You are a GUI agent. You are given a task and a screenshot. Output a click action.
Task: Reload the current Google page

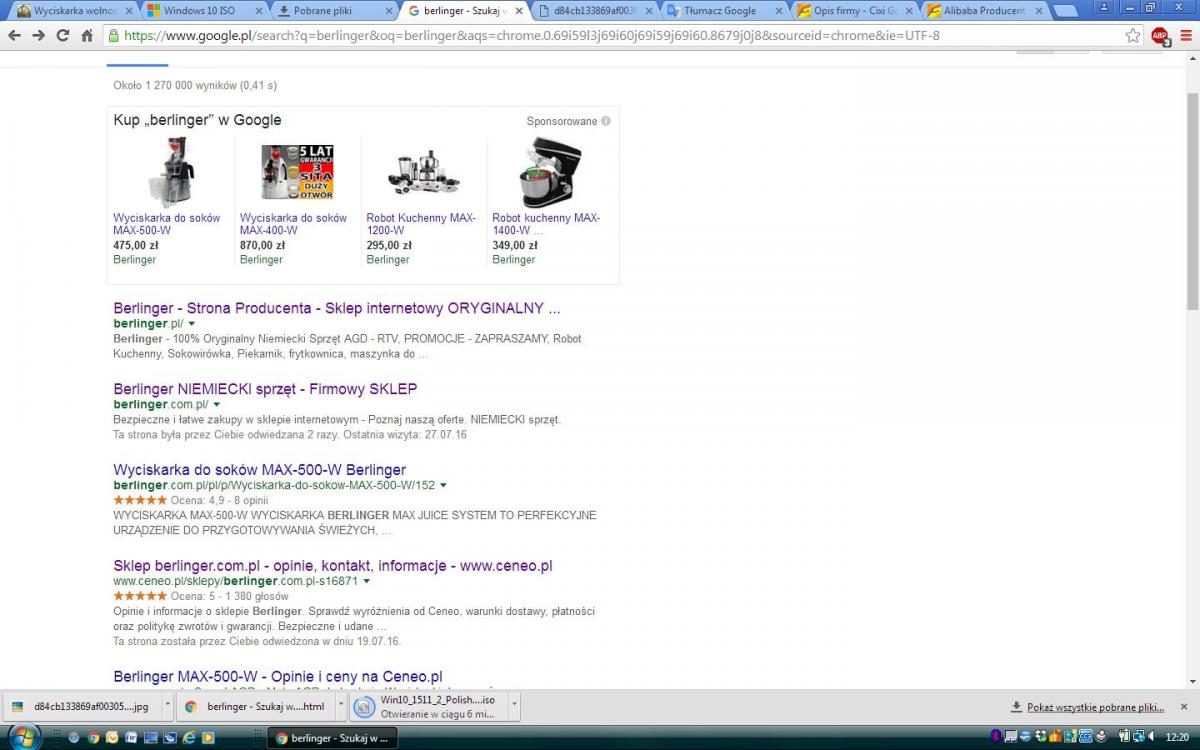(62, 35)
